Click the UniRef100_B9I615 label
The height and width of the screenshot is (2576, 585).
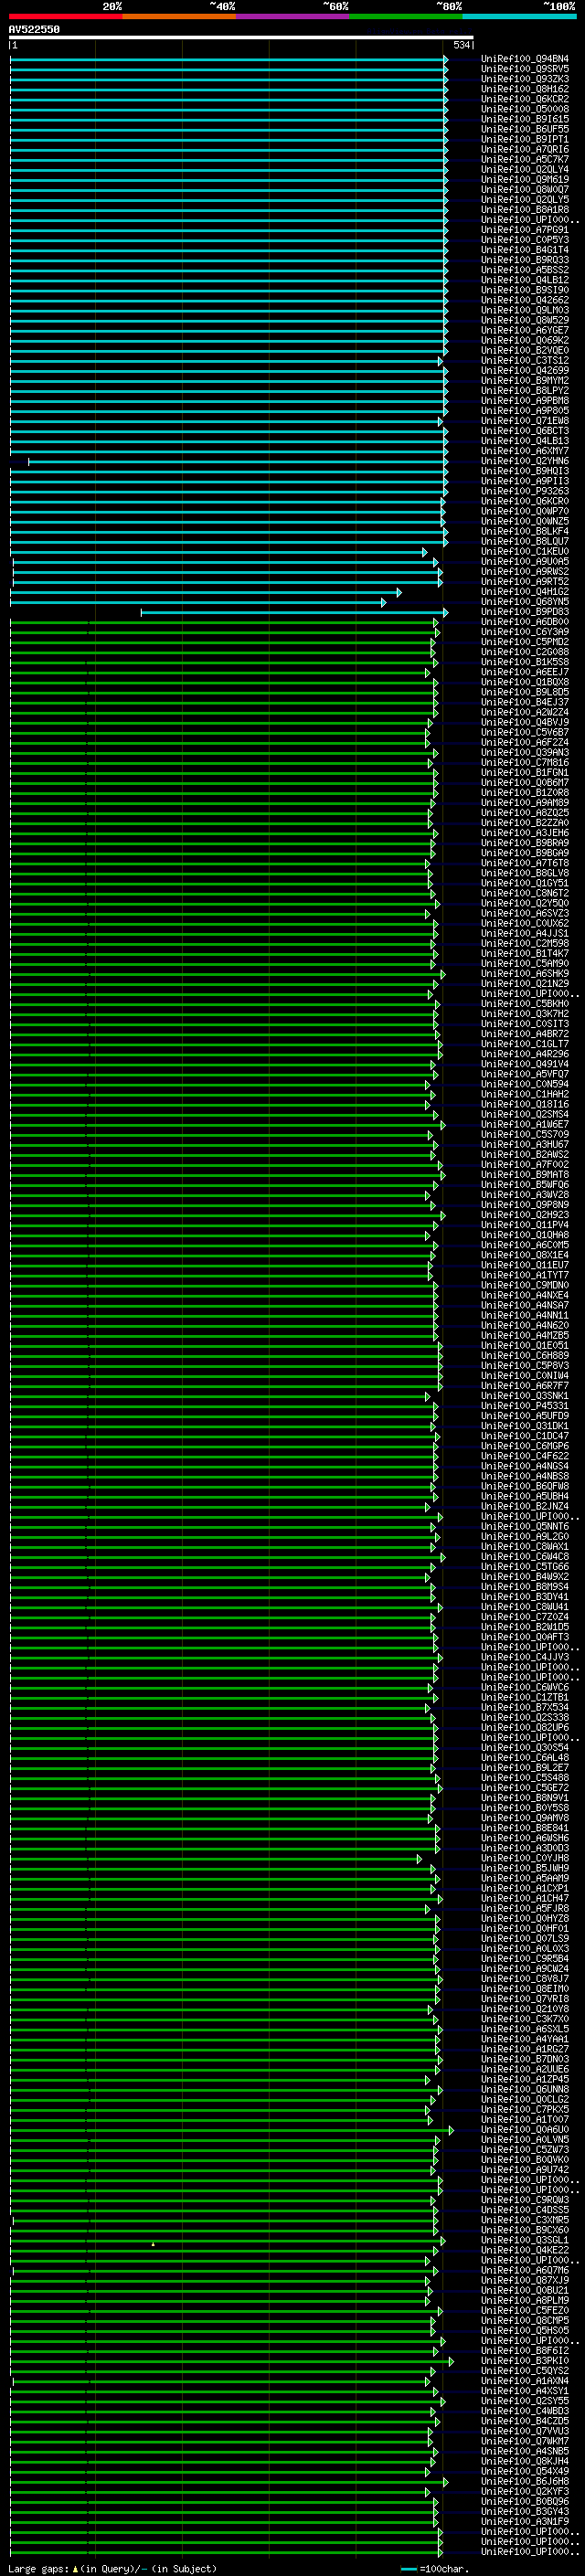tap(525, 119)
